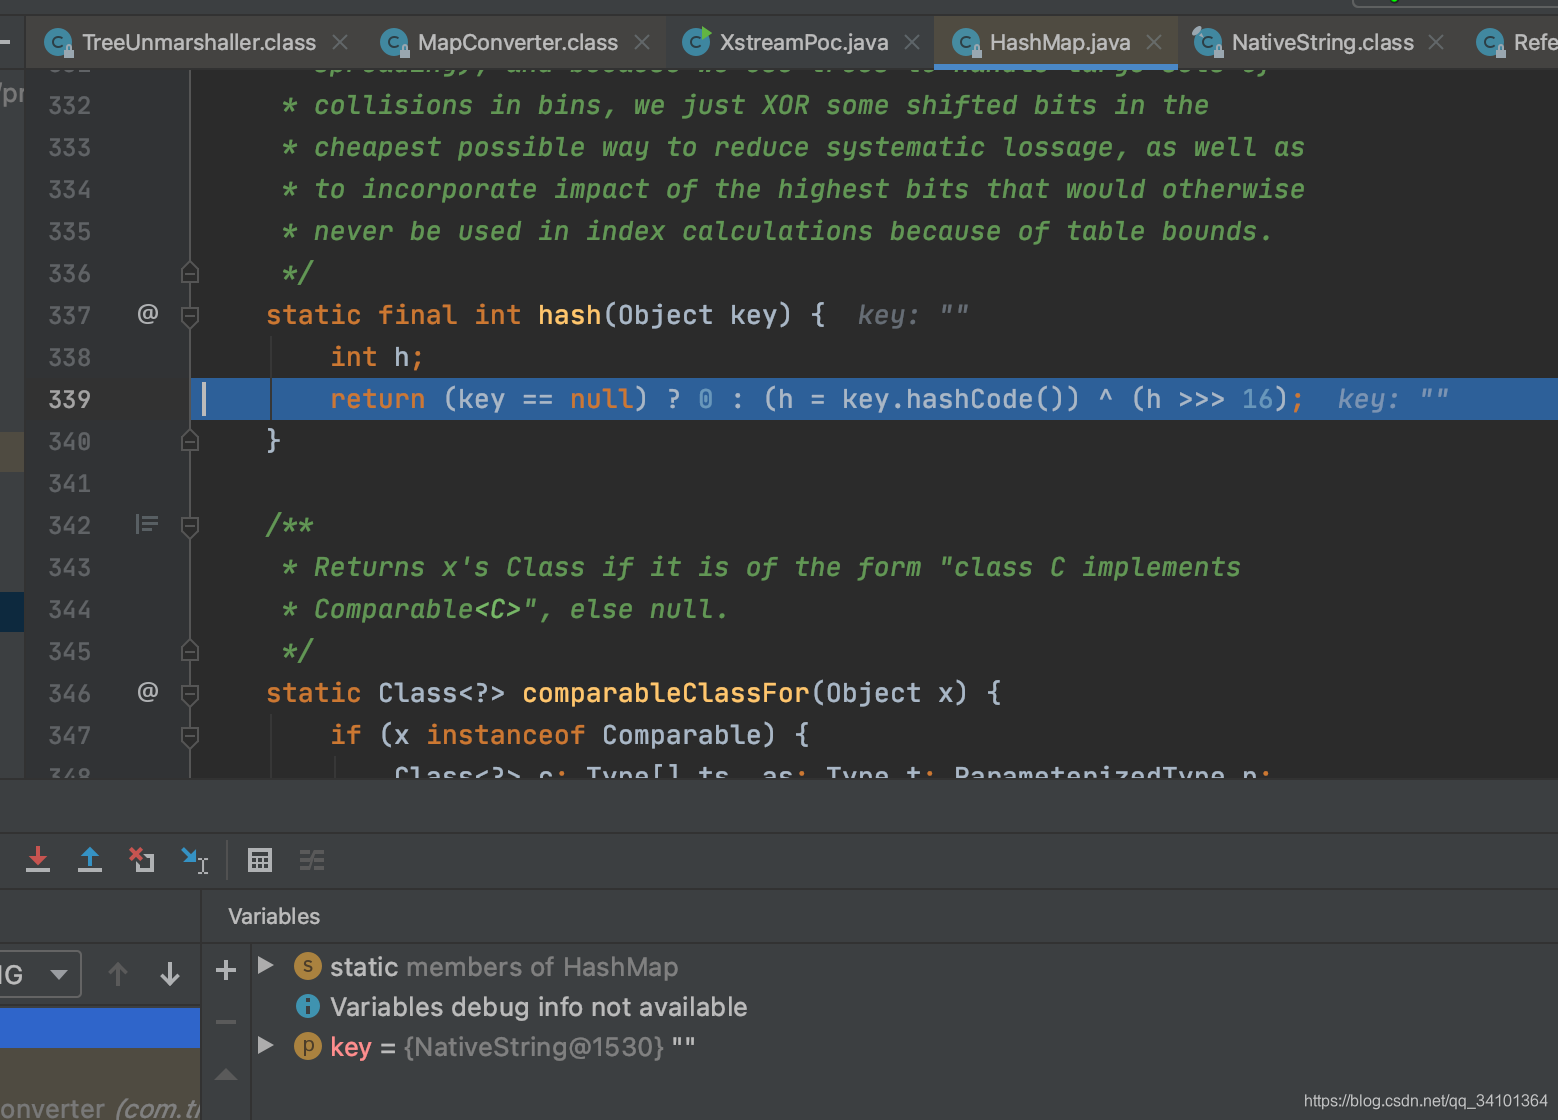Click the Variables panel header
The image size is (1558, 1120).
pyautogui.click(x=274, y=916)
